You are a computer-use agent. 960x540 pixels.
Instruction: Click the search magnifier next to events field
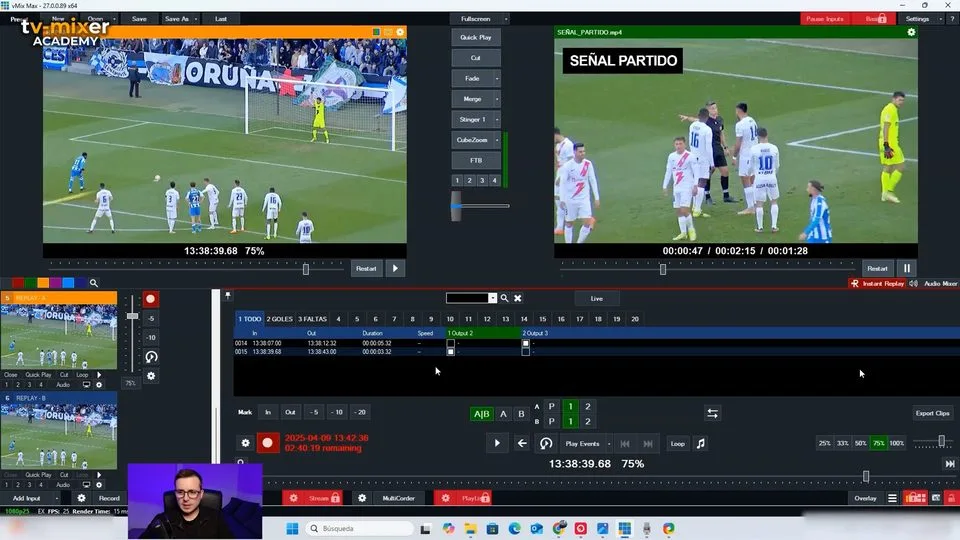click(x=504, y=298)
